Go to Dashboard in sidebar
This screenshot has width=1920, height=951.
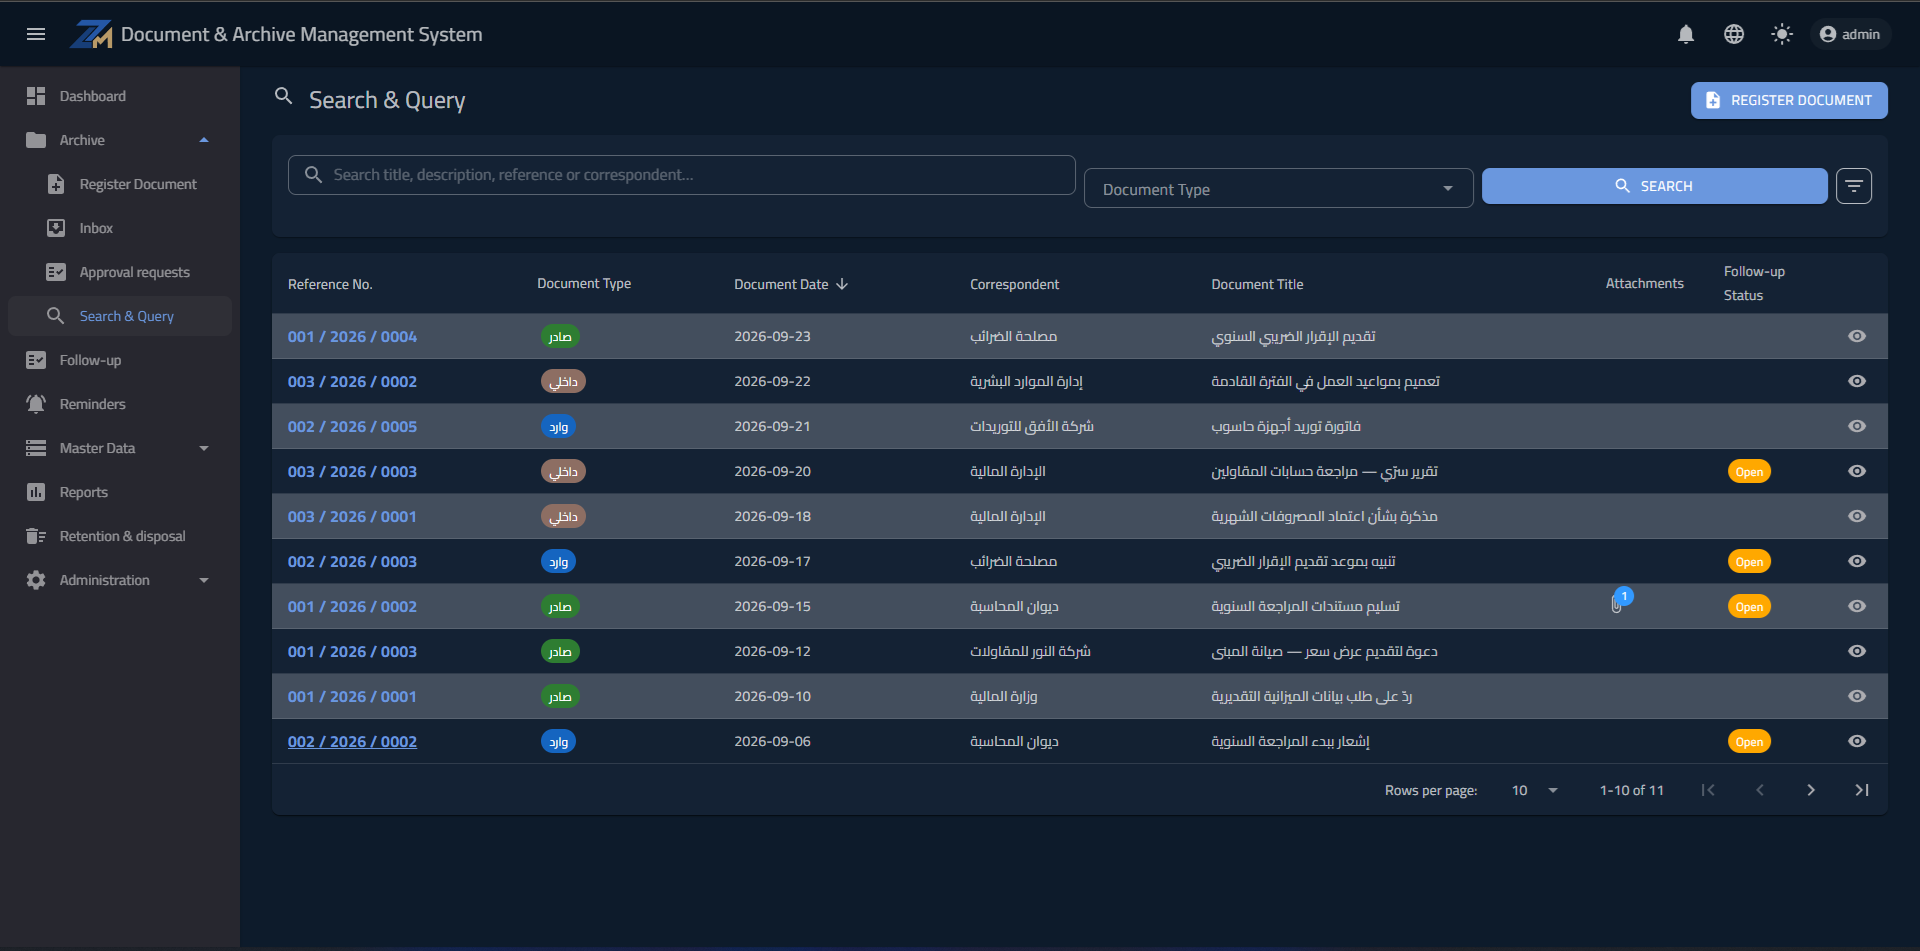[x=120, y=96]
